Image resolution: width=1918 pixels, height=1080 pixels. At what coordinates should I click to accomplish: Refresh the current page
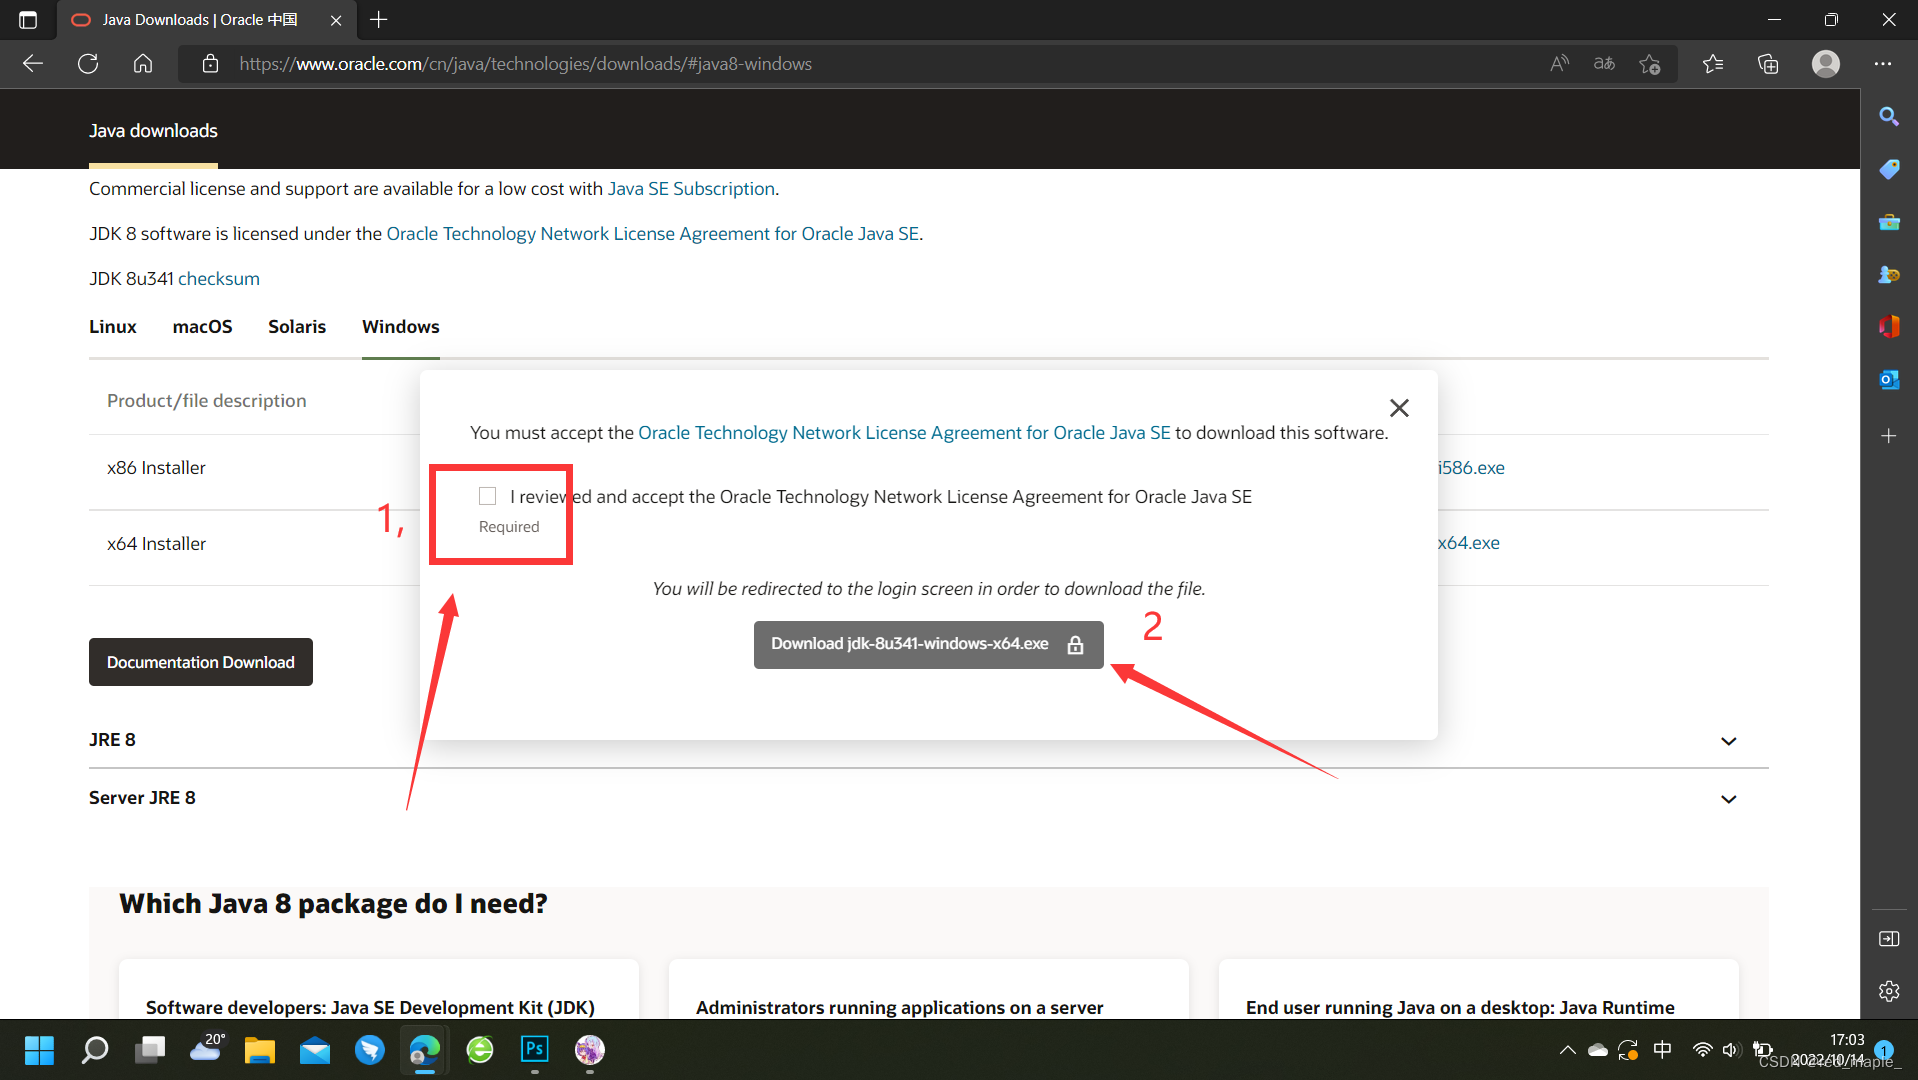click(x=88, y=64)
